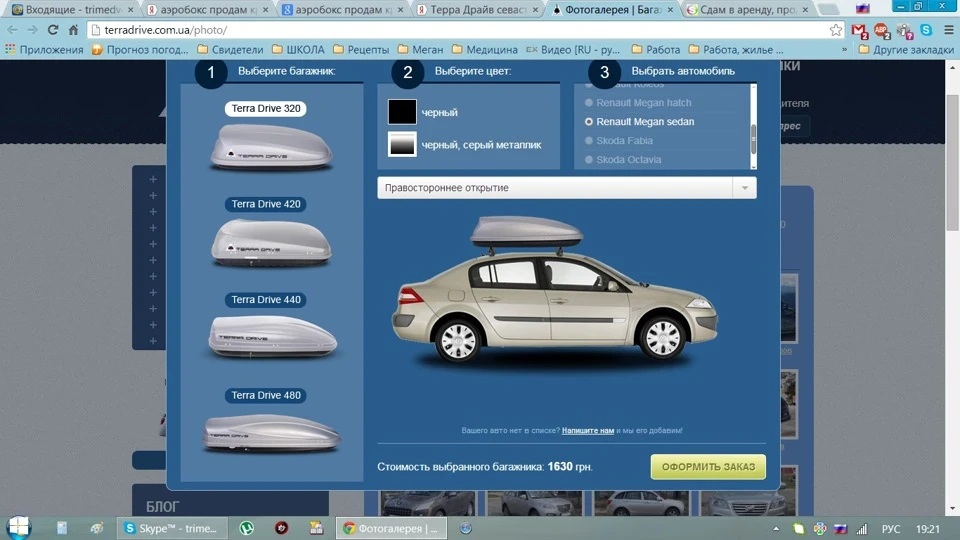The image size is (960, 540).
Task: Close the Входящие mail tab
Action: coord(130,10)
